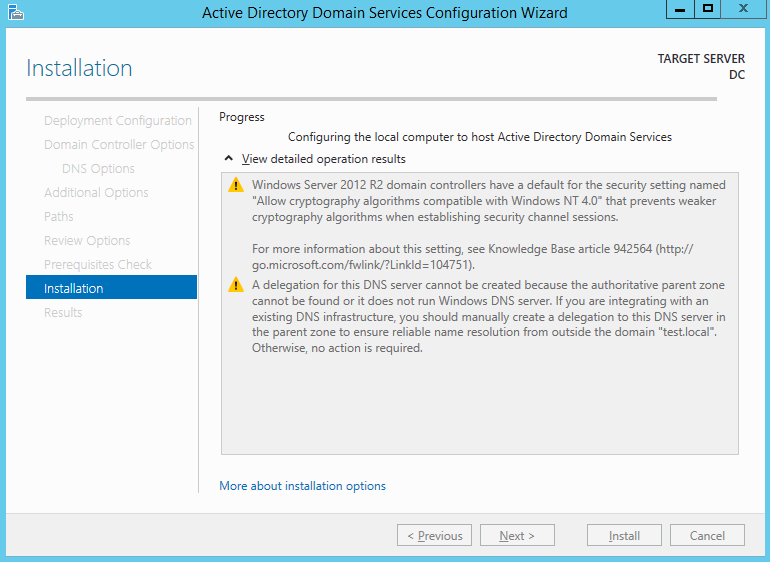Click View detailed operation results label

pyautogui.click(x=324, y=159)
